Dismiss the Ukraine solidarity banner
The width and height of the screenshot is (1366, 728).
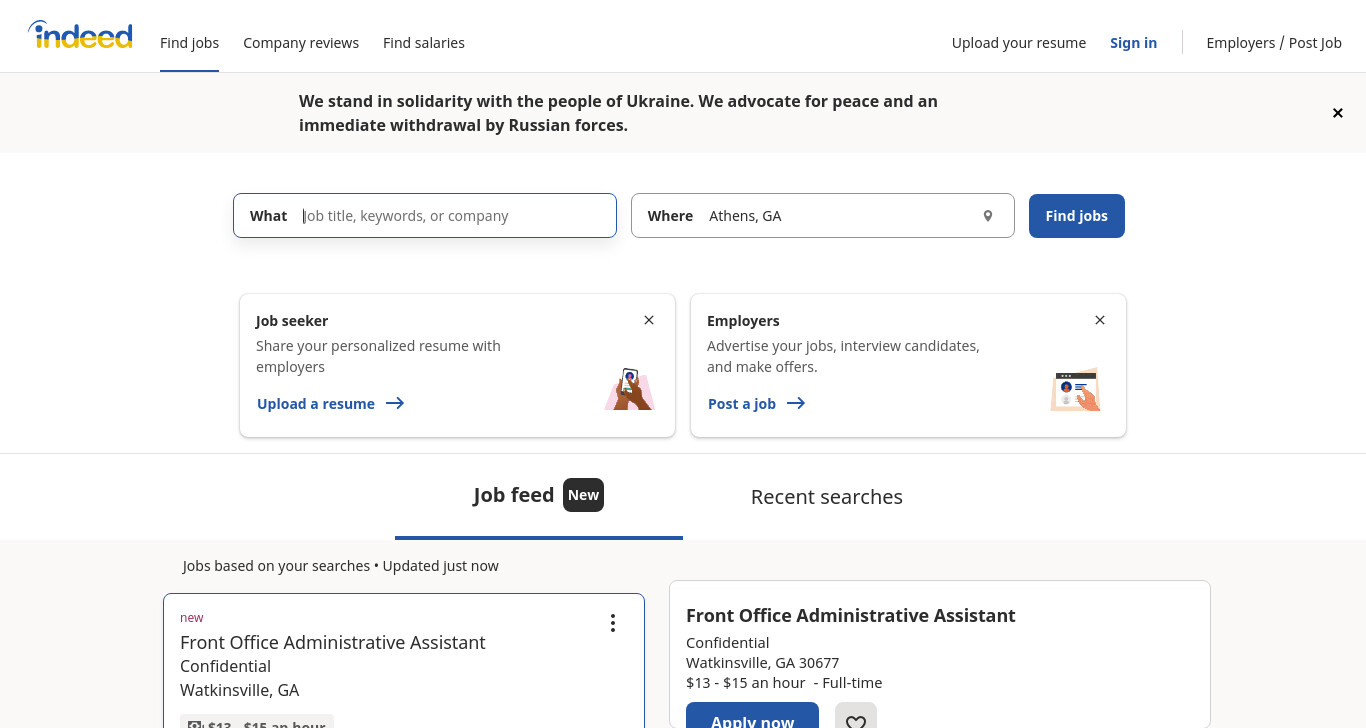[1338, 113]
